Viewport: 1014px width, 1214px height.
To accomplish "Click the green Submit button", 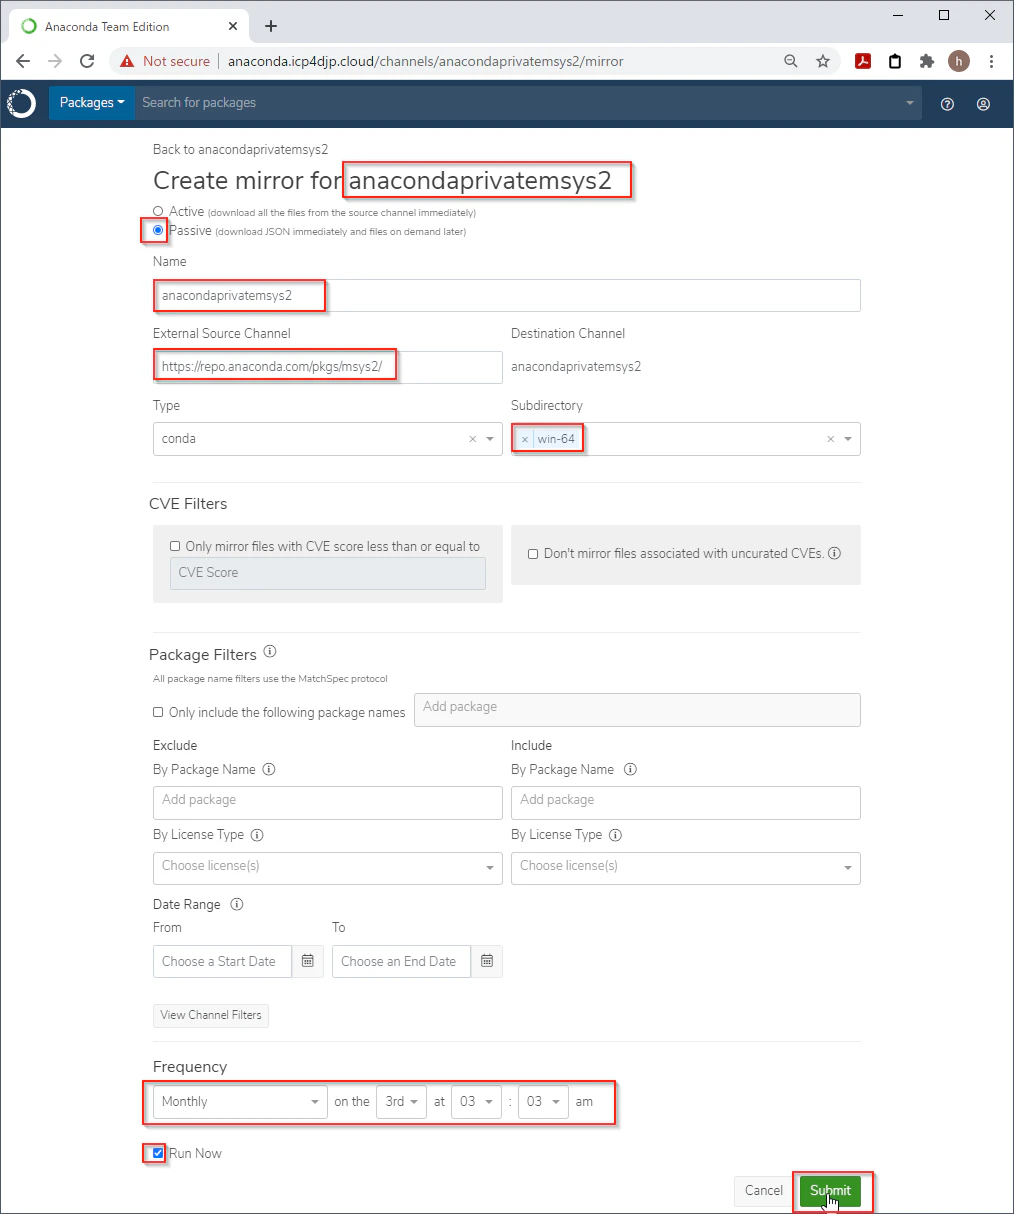I will tap(830, 1190).
